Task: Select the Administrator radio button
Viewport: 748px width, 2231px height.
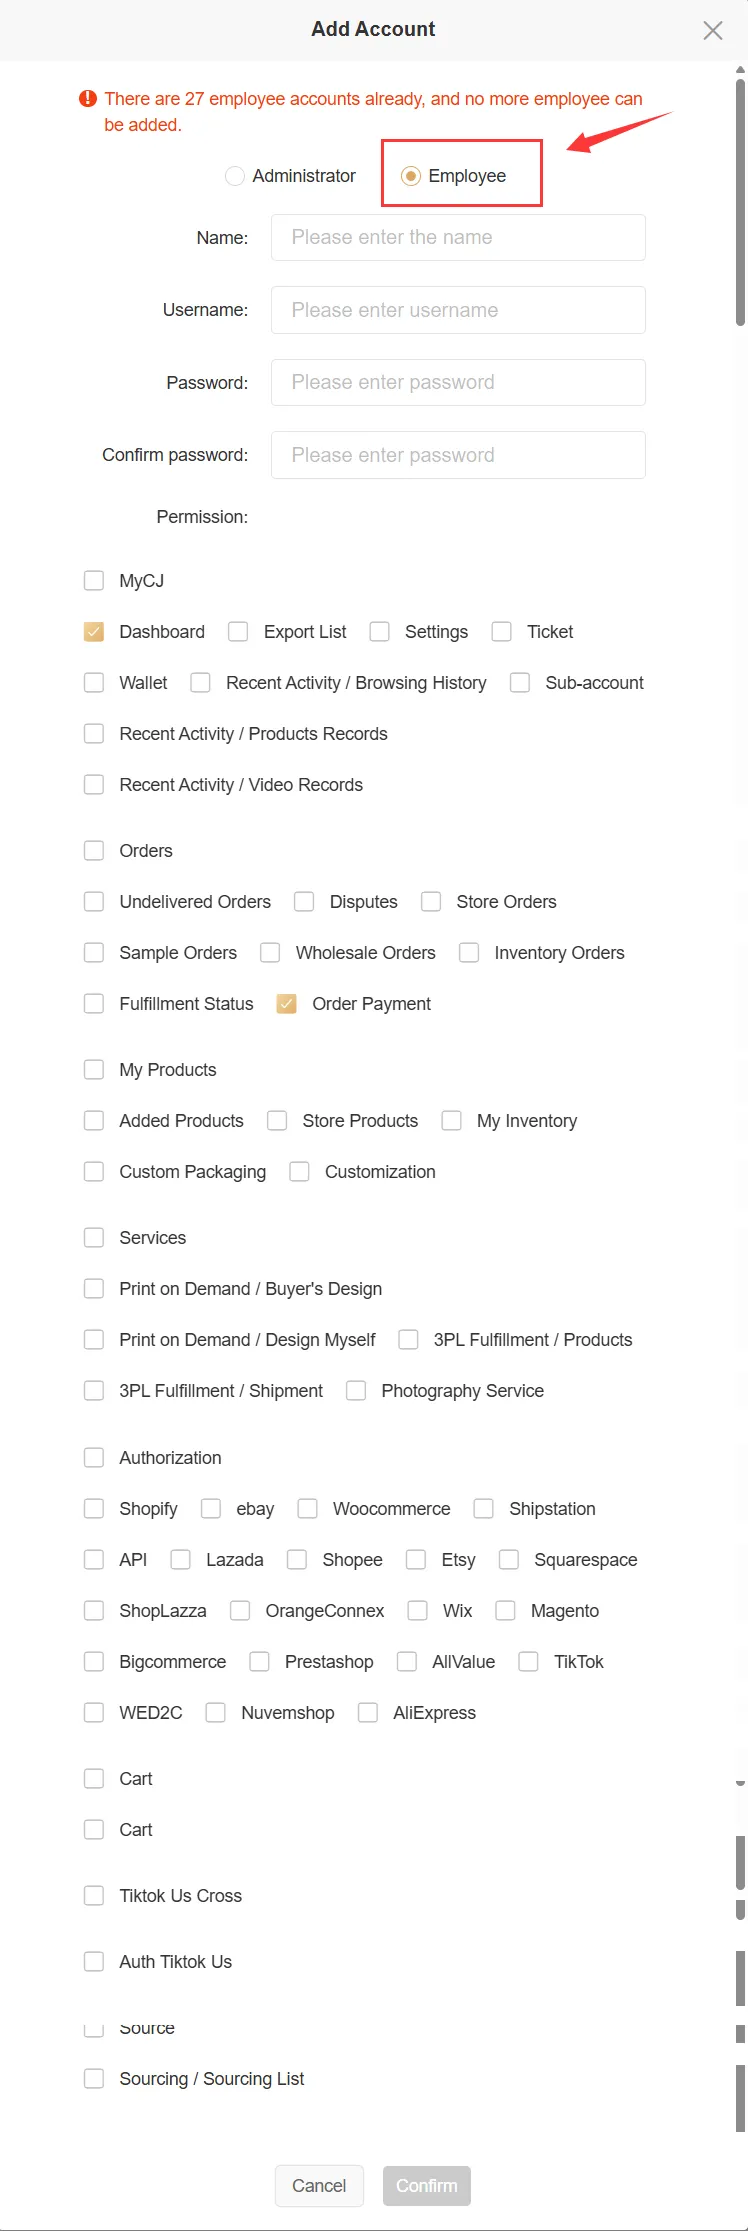Action: point(235,176)
